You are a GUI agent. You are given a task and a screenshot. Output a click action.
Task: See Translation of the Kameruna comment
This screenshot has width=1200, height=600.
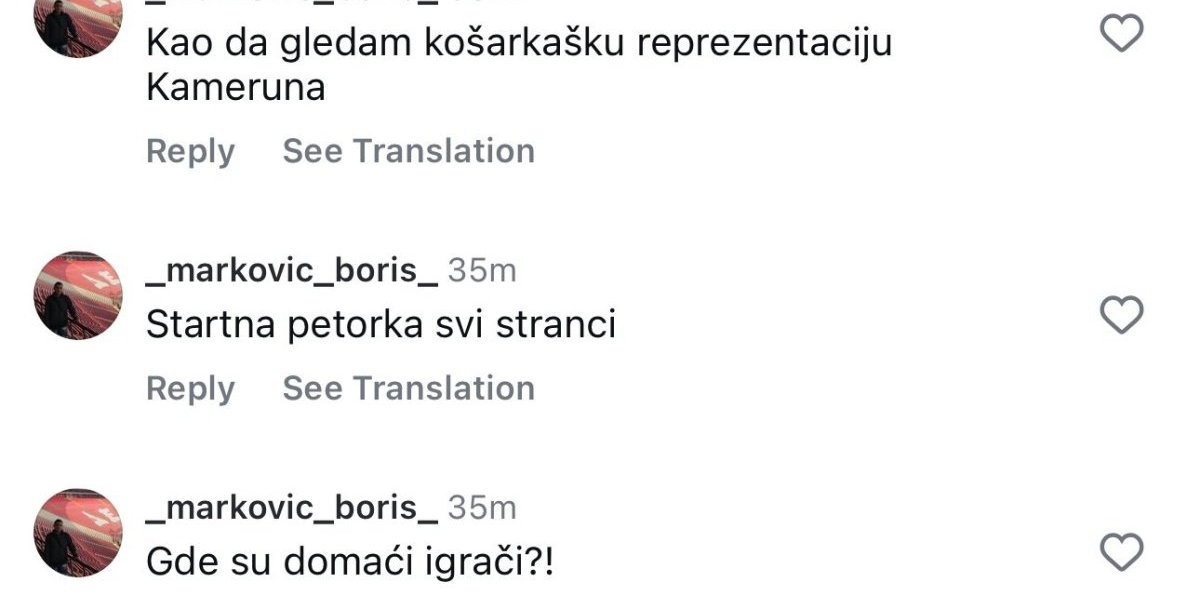(408, 151)
